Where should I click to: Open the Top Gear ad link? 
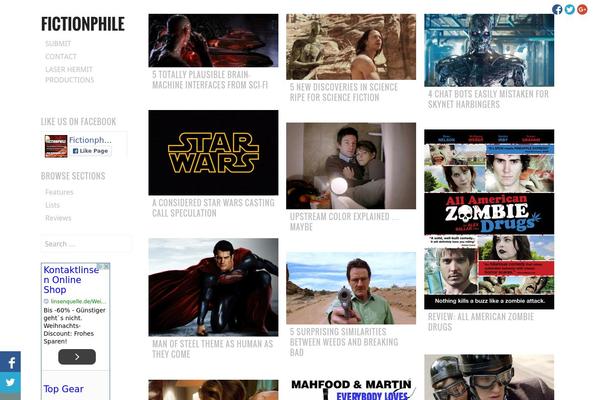coord(64,389)
